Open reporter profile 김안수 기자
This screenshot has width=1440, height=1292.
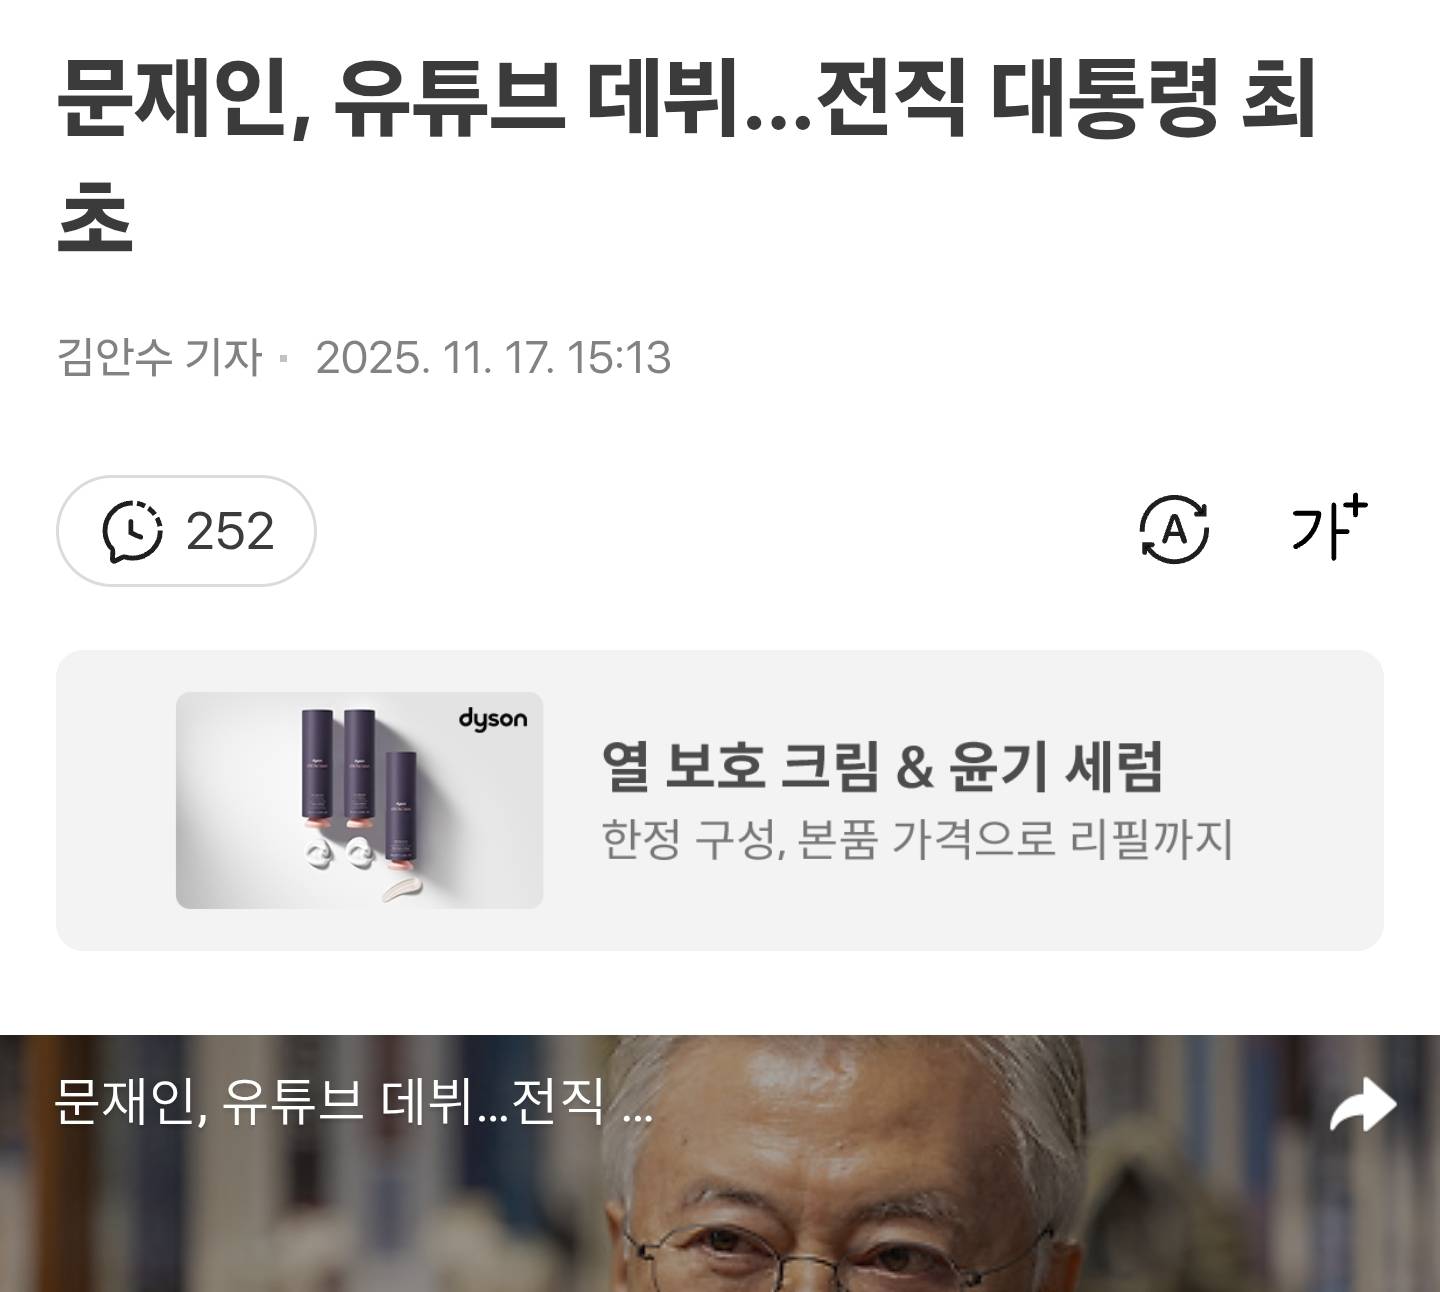click(159, 357)
